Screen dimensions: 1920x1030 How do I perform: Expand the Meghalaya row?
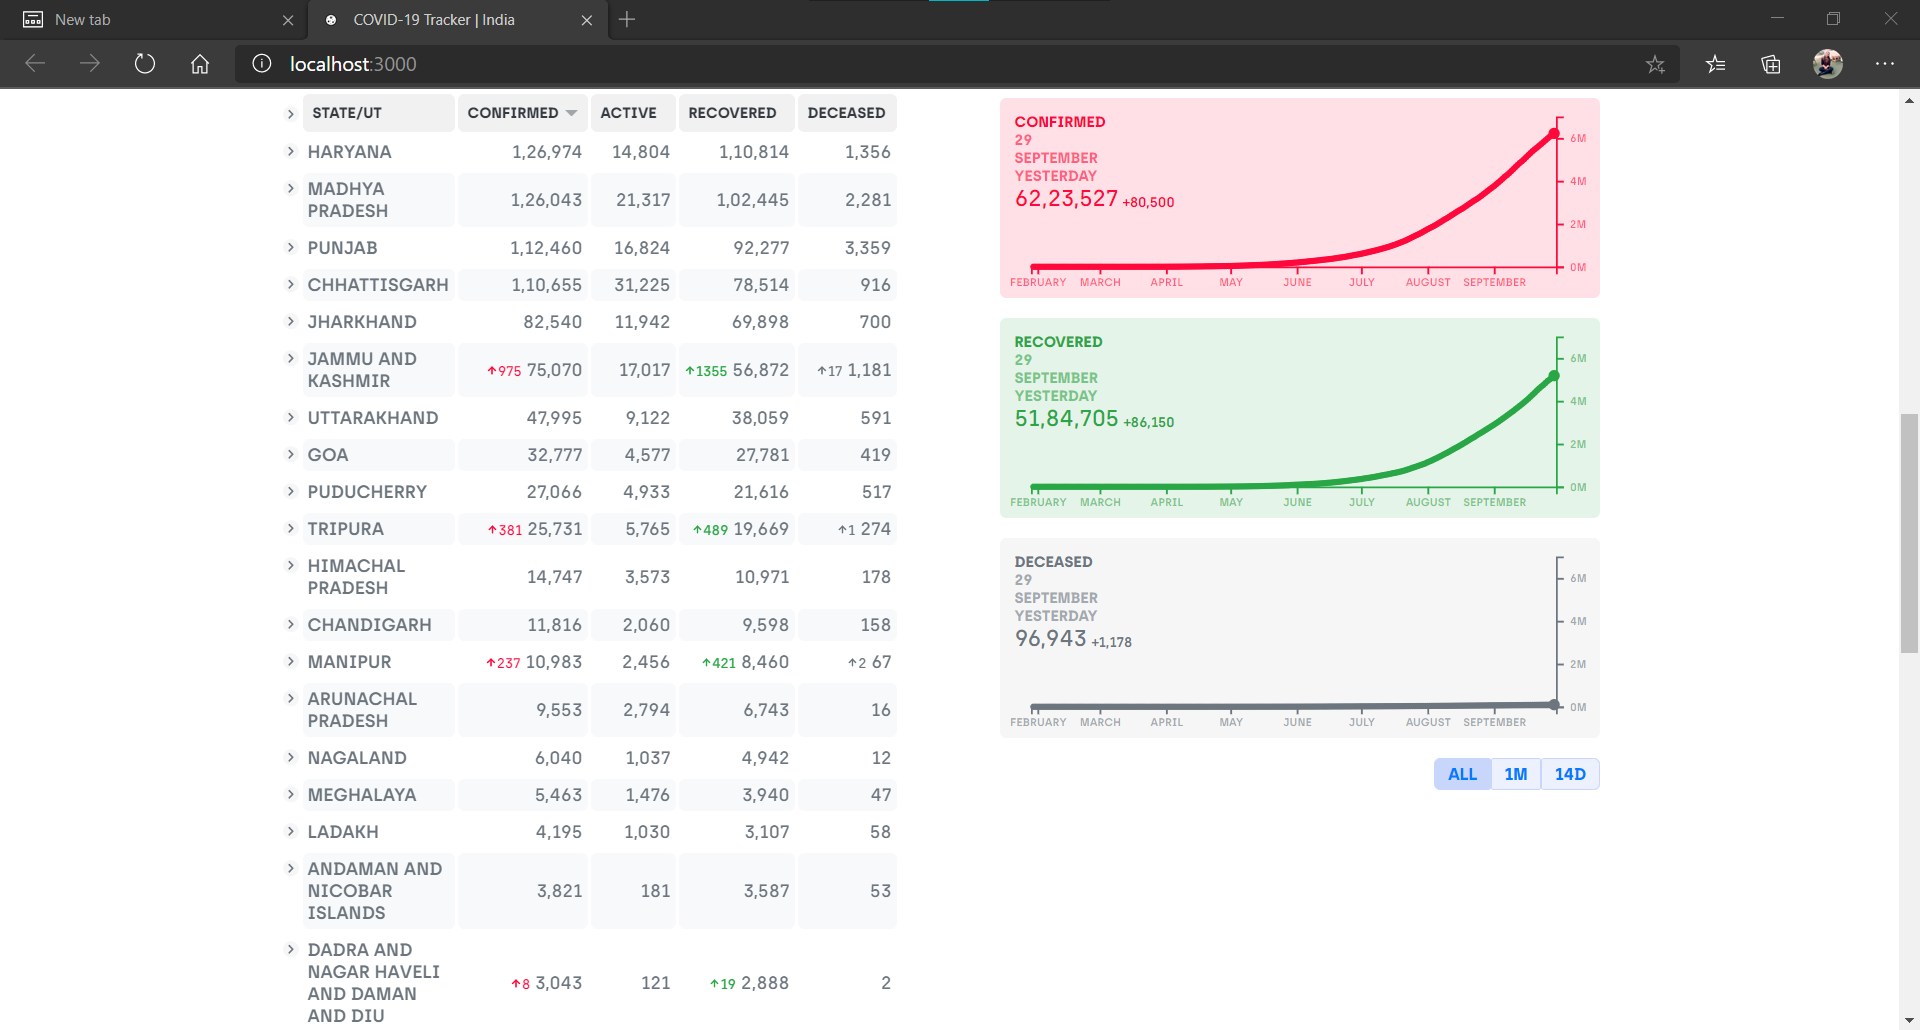pos(291,795)
